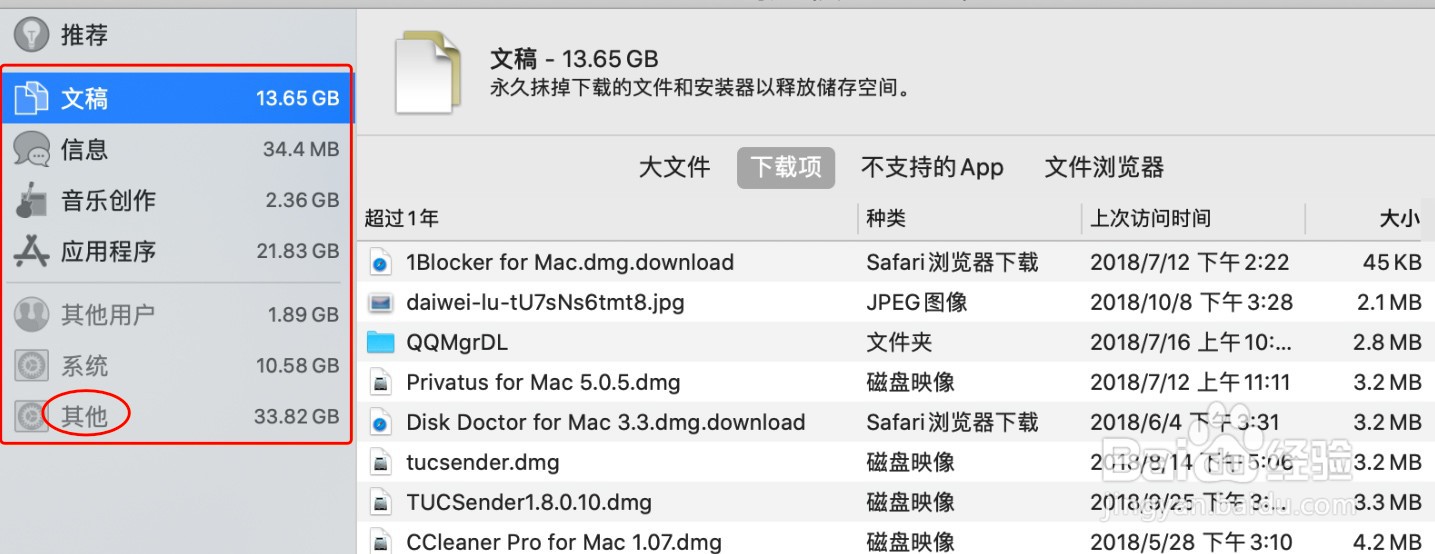Open the 信息 messages icon
1435x554 pixels.
(x=31, y=150)
